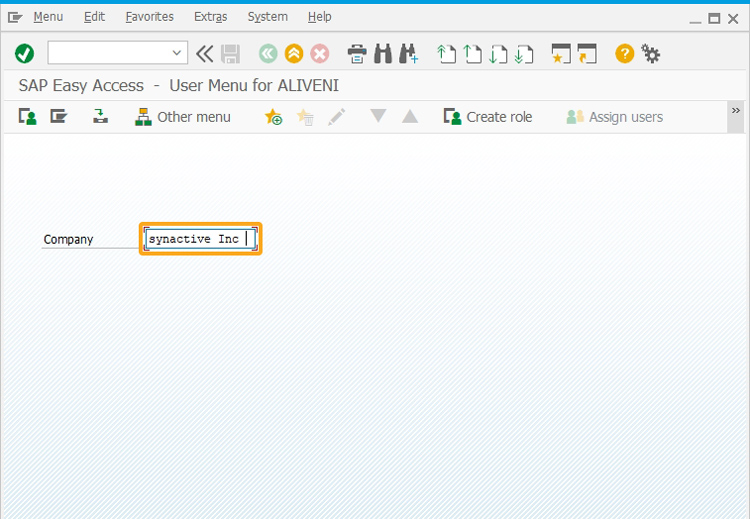Click the Create role button

[x=487, y=117]
